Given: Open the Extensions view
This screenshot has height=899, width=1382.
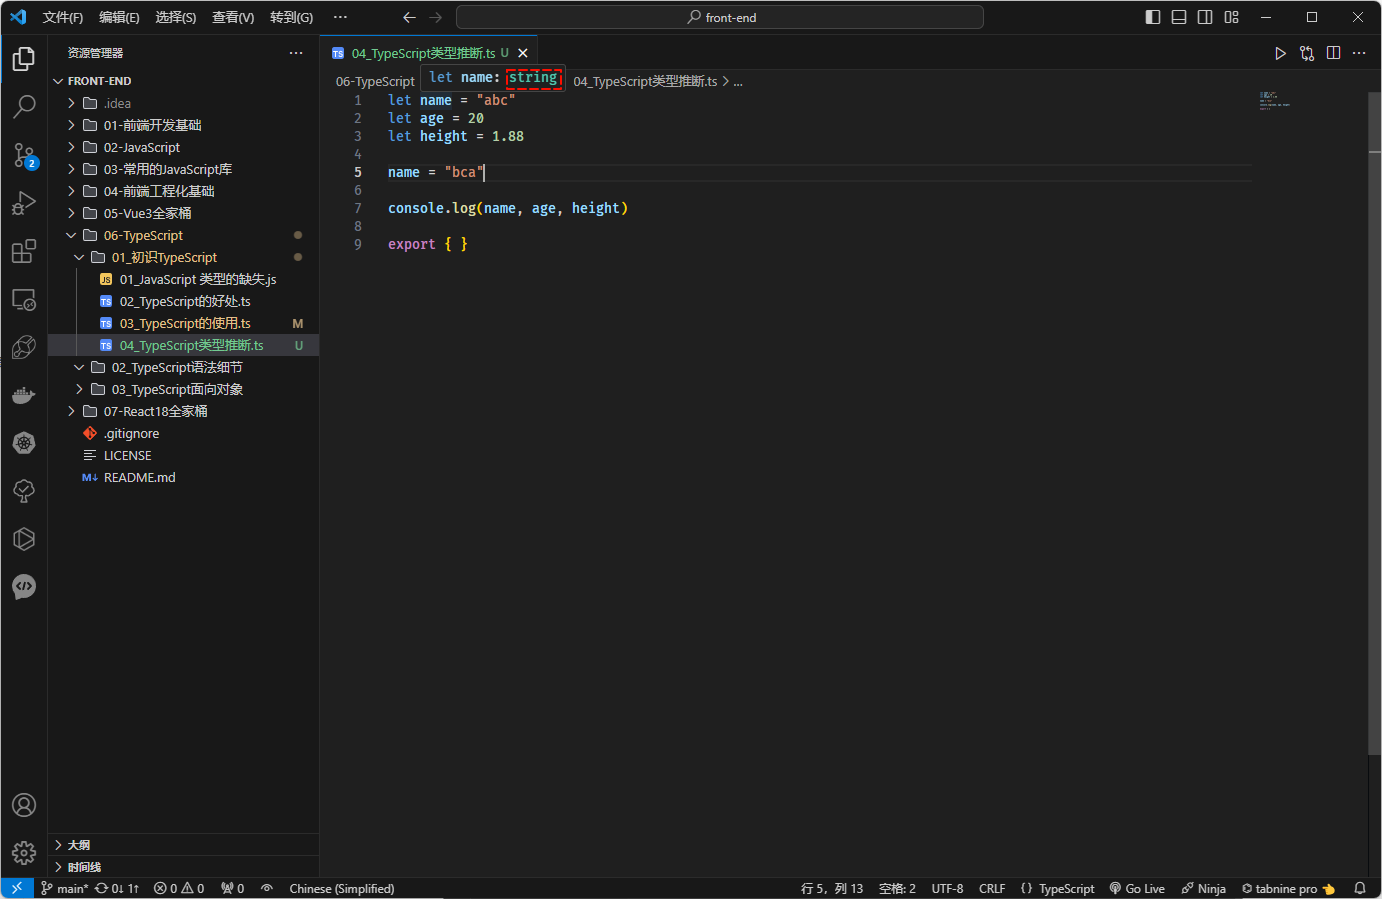Looking at the screenshot, I should 24,251.
